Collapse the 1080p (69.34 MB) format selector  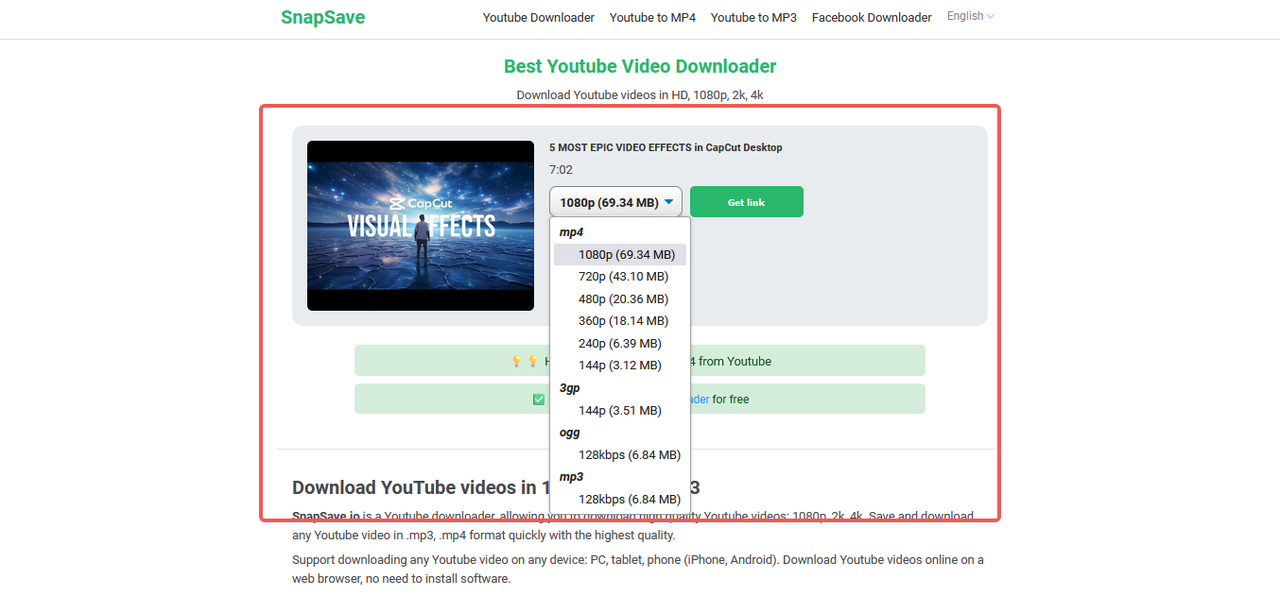pos(616,202)
